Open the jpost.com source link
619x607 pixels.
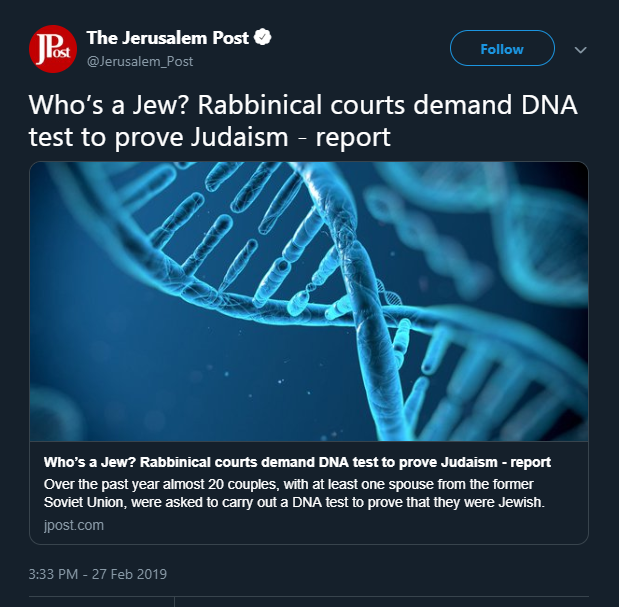pyautogui.click(x=73, y=524)
